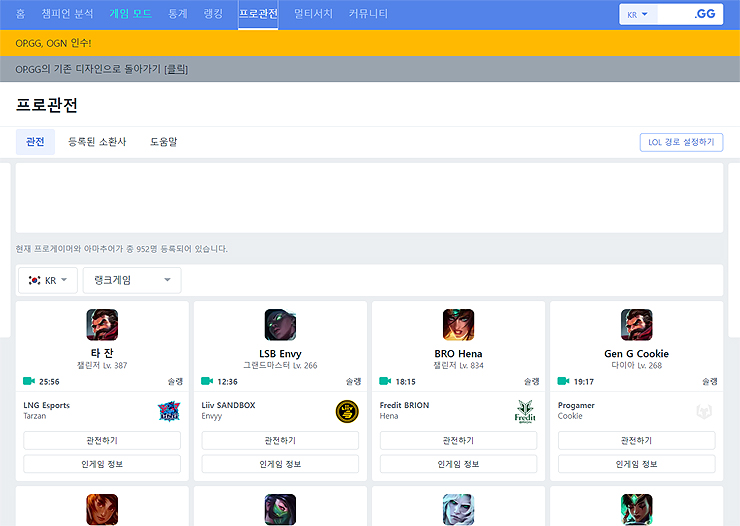Click the camera icon next to 19:17

coord(563,381)
